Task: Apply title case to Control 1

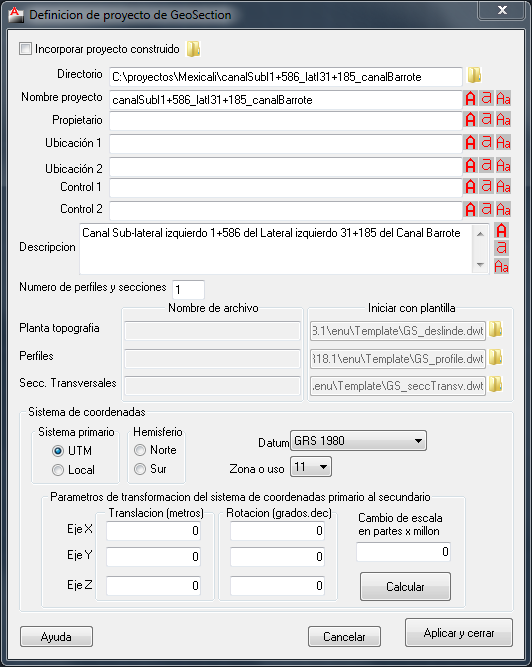Action: click(503, 186)
